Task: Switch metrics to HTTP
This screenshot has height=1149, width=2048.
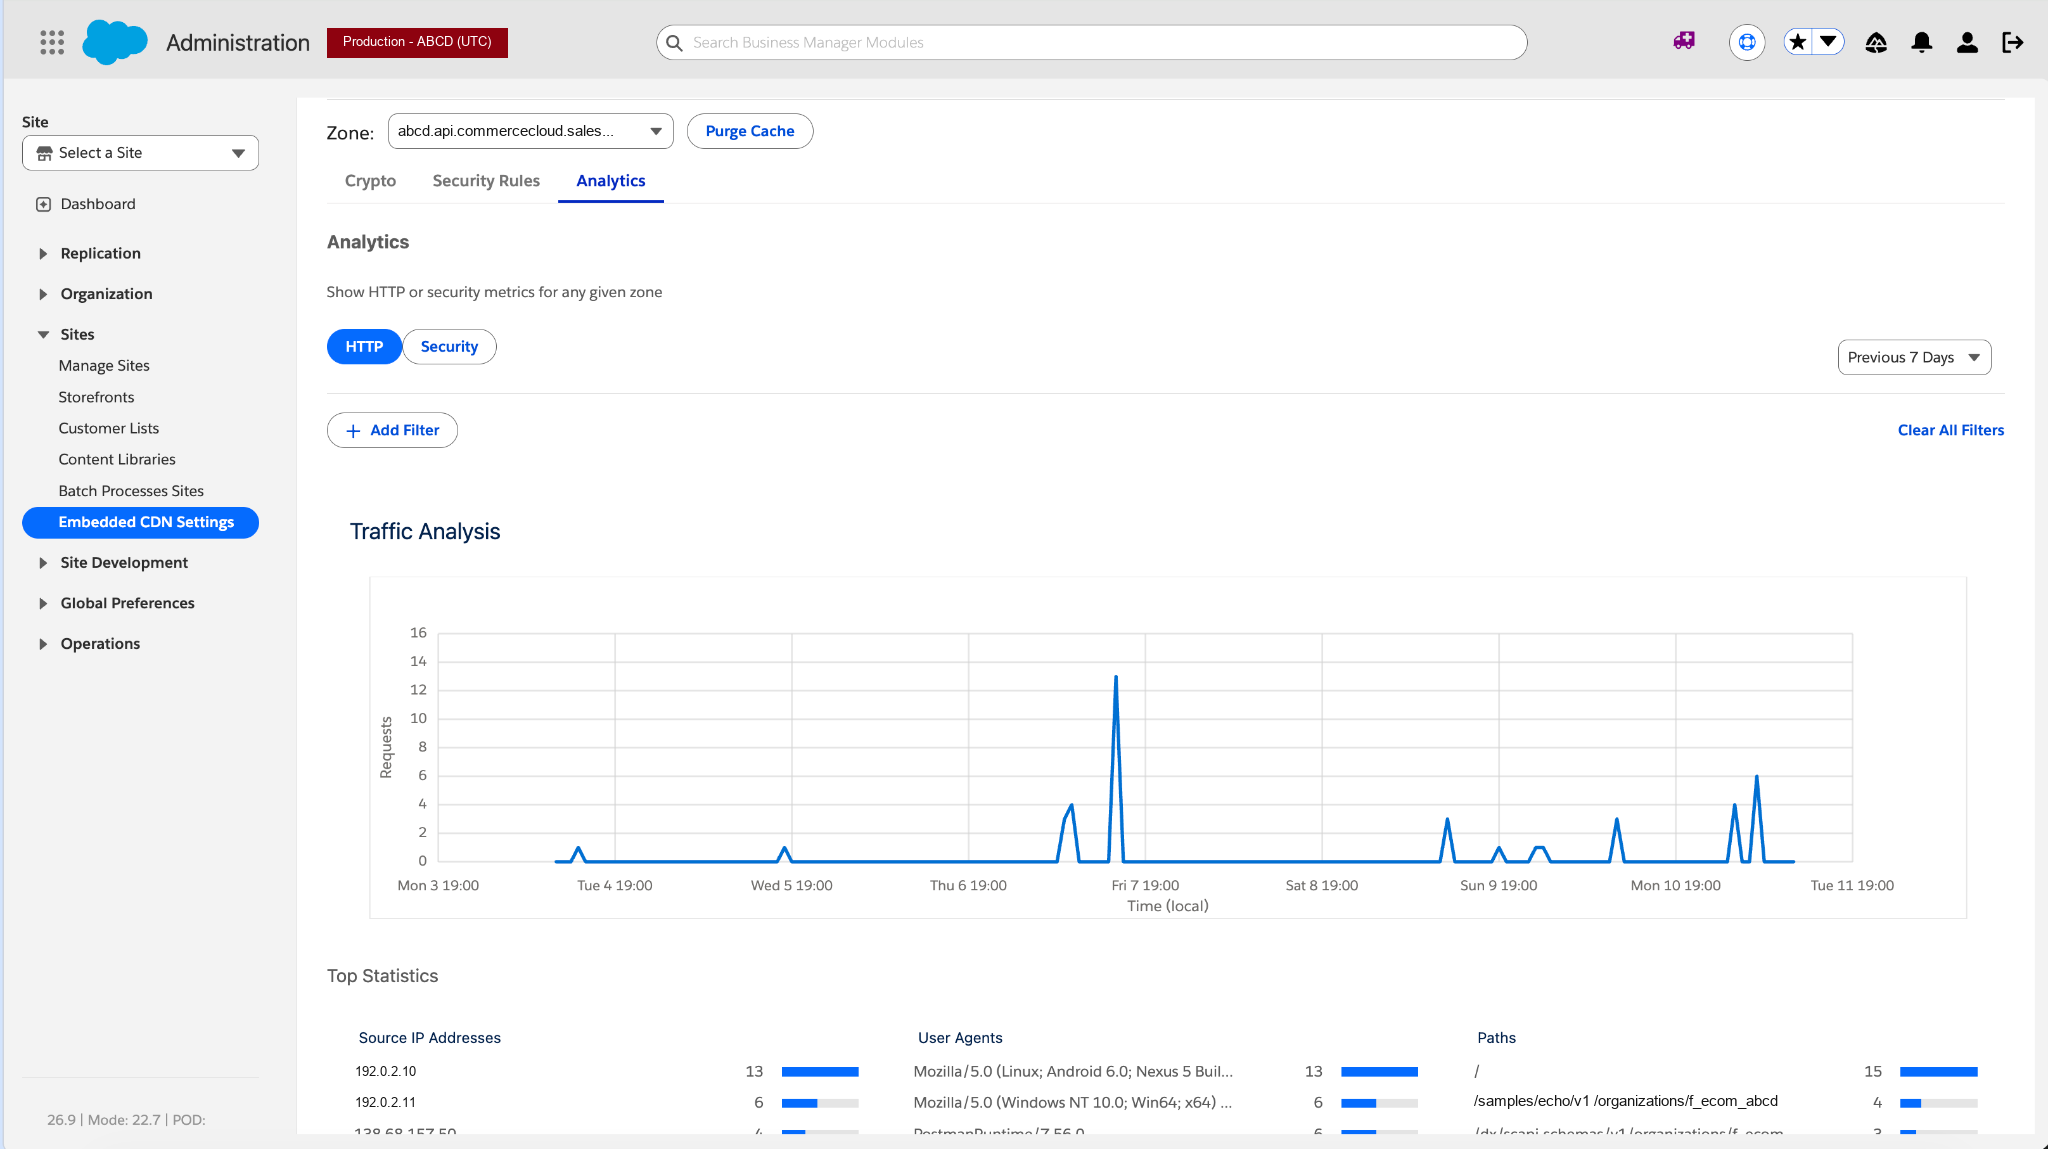Action: [x=364, y=347]
